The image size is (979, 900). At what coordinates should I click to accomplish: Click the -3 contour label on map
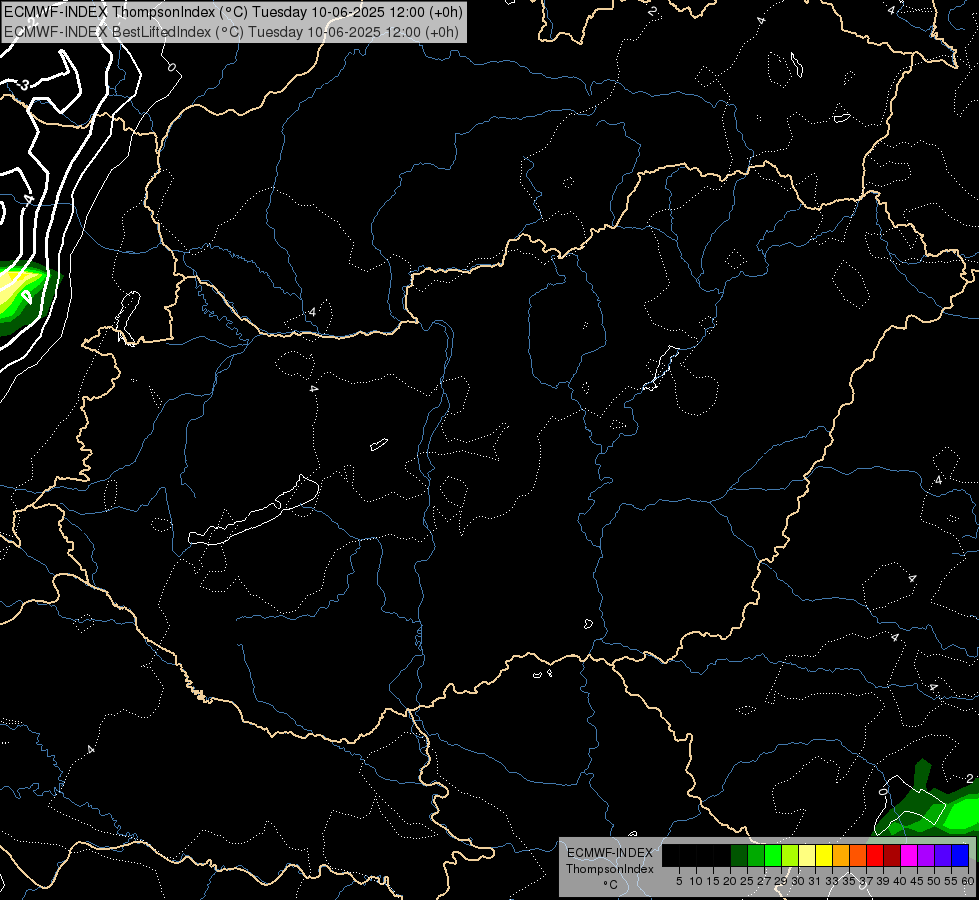[22, 85]
